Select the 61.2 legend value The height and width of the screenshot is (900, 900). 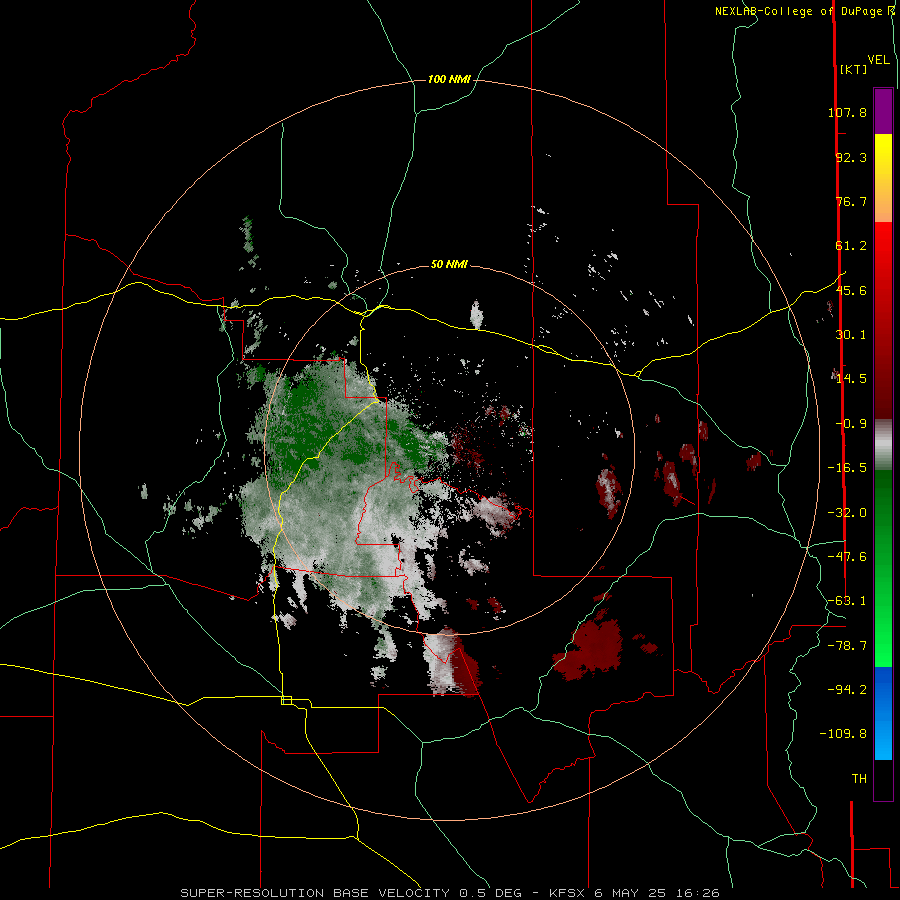click(851, 246)
